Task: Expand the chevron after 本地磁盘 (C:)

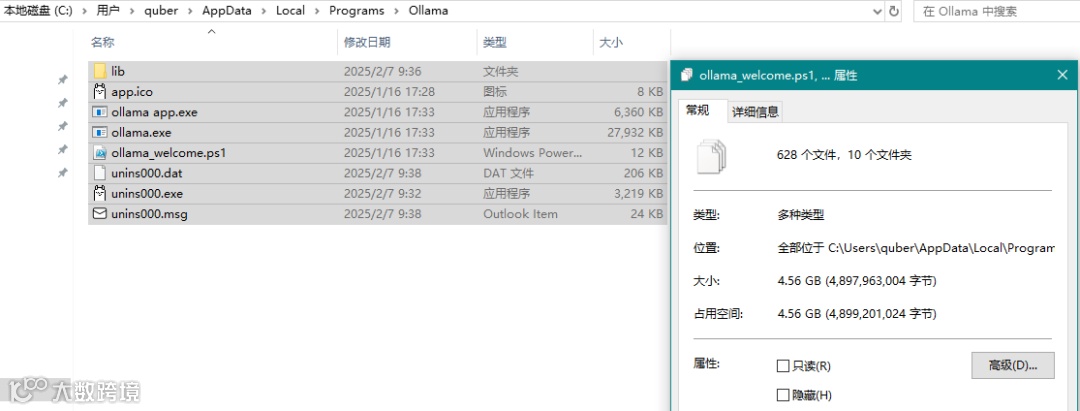Action: [x=84, y=11]
